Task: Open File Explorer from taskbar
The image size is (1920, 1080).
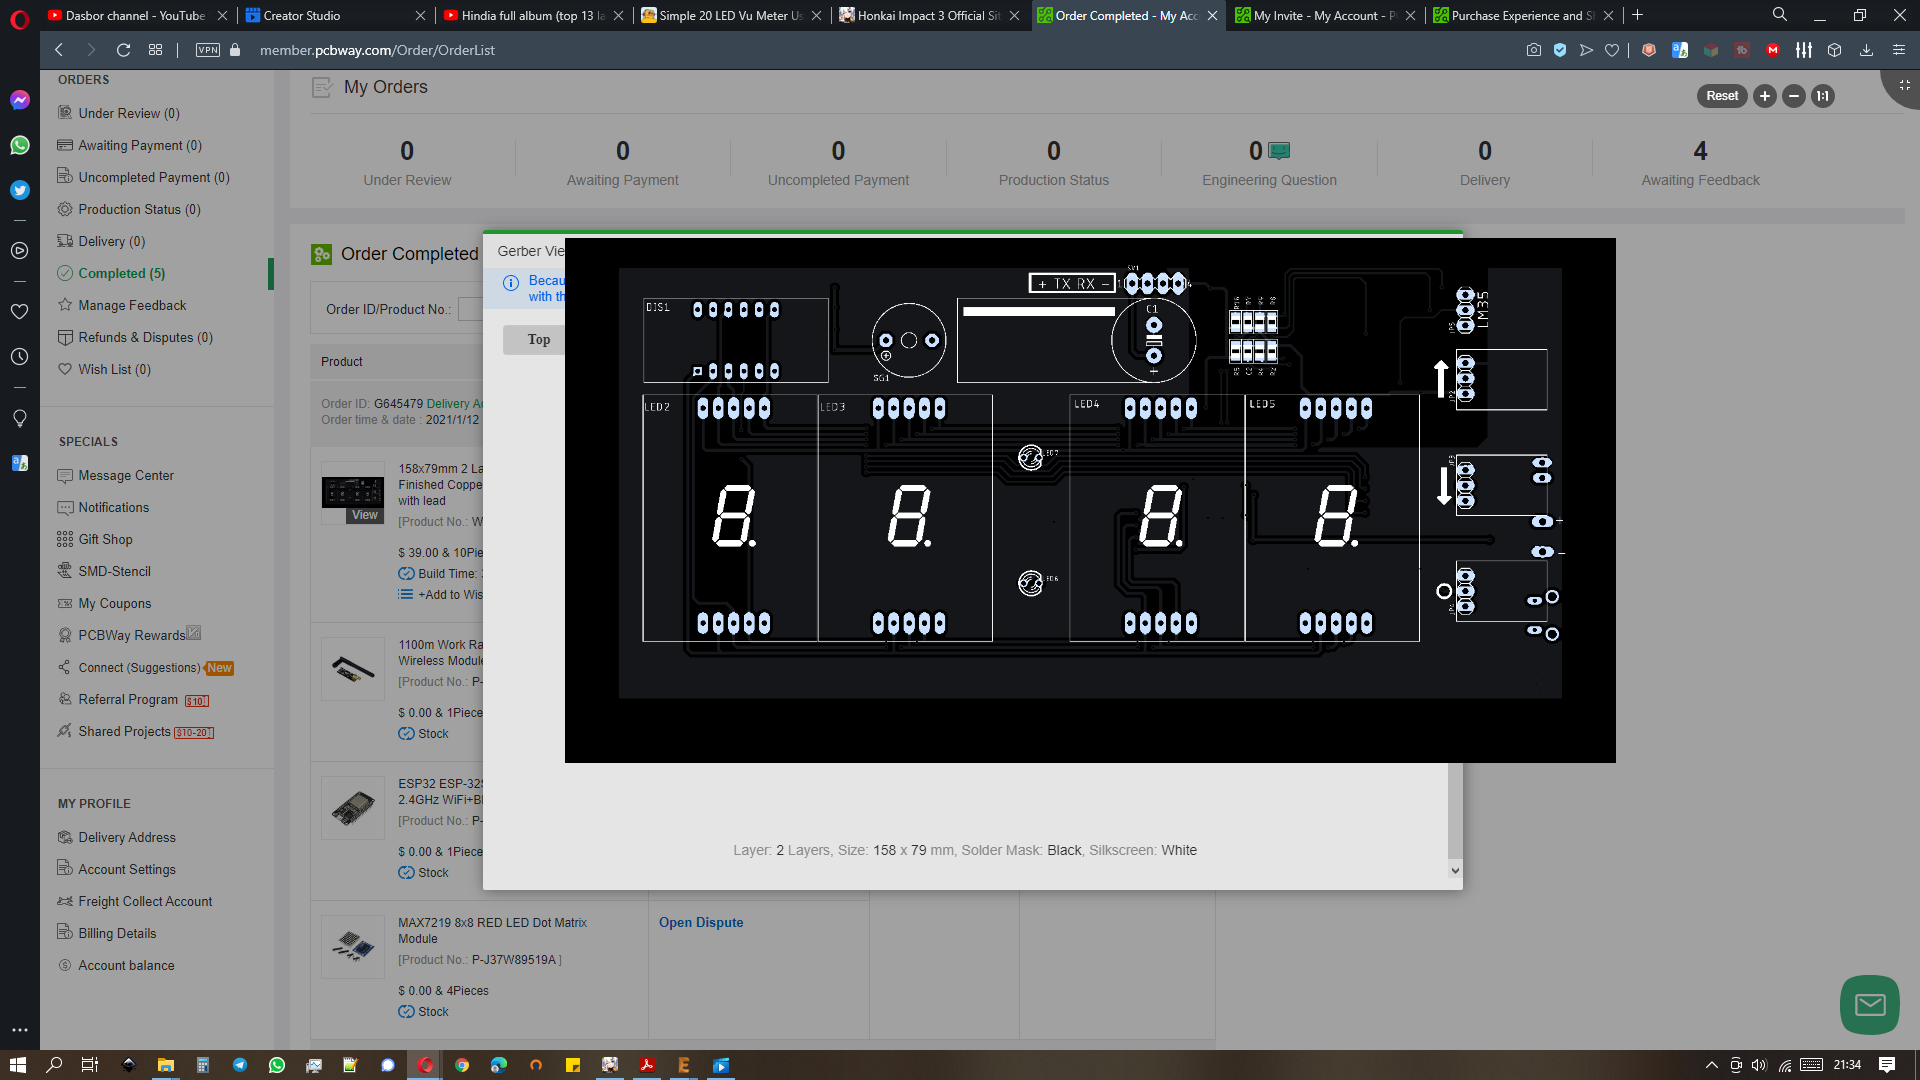Action: click(166, 1065)
